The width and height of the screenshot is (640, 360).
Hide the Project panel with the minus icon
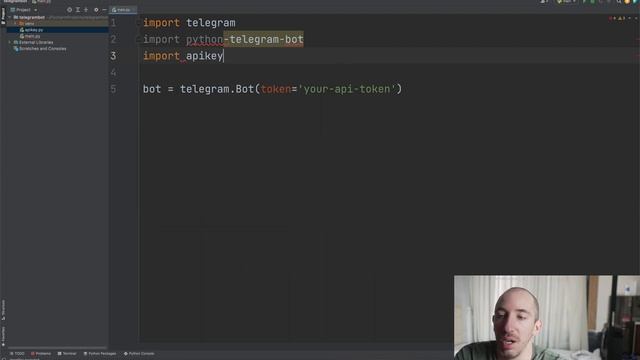click(x=104, y=9)
